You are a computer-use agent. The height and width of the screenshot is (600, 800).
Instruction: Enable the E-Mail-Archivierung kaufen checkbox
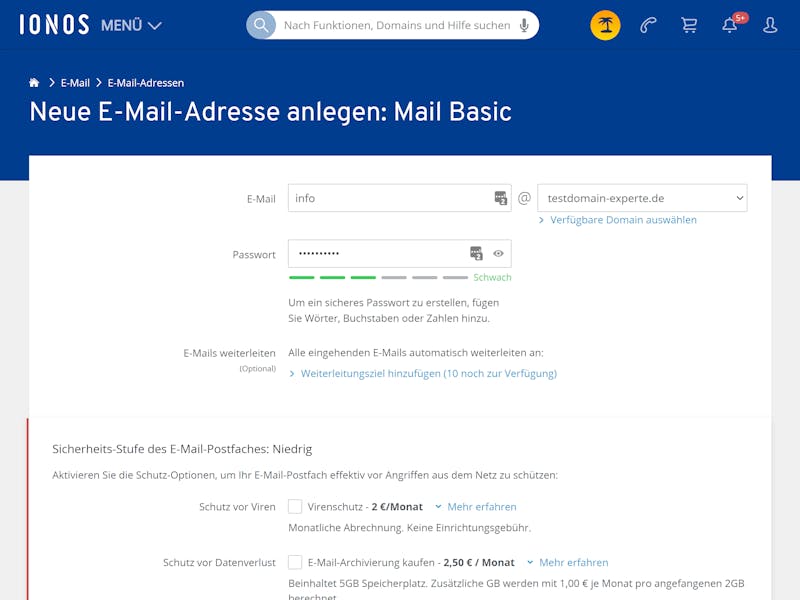click(x=295, y=562)
